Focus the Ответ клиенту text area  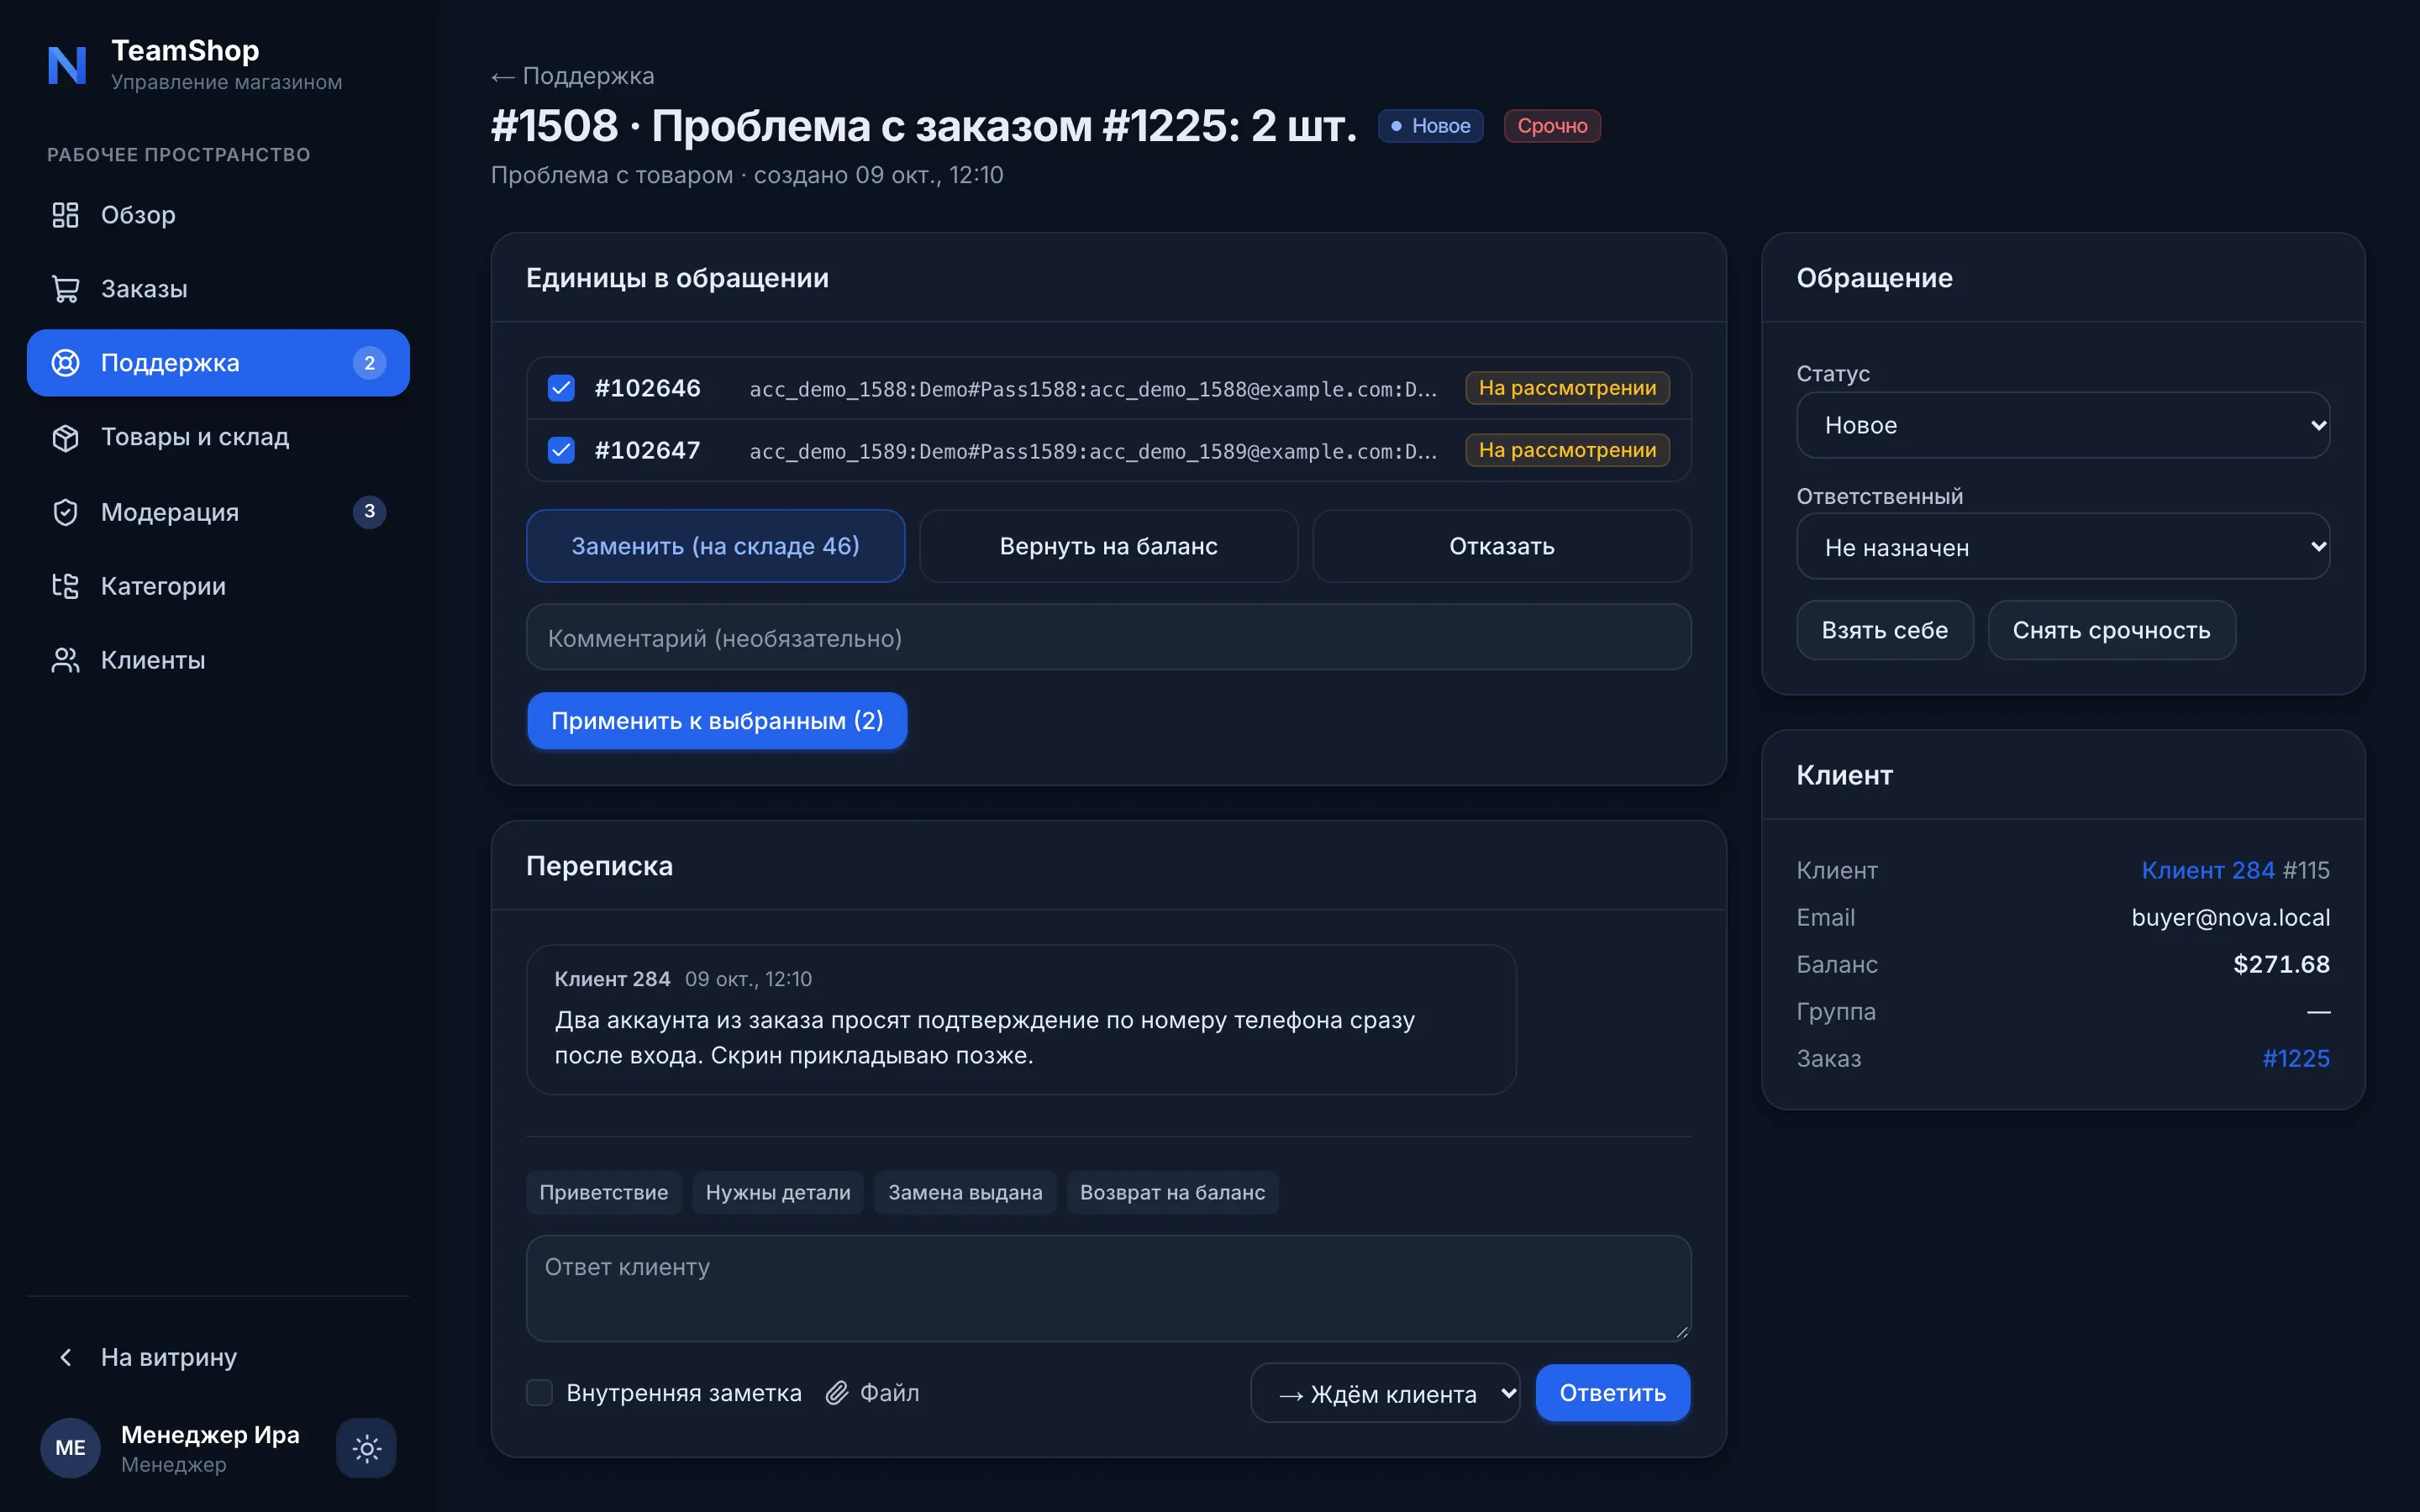click(x=1108, y=1288)
